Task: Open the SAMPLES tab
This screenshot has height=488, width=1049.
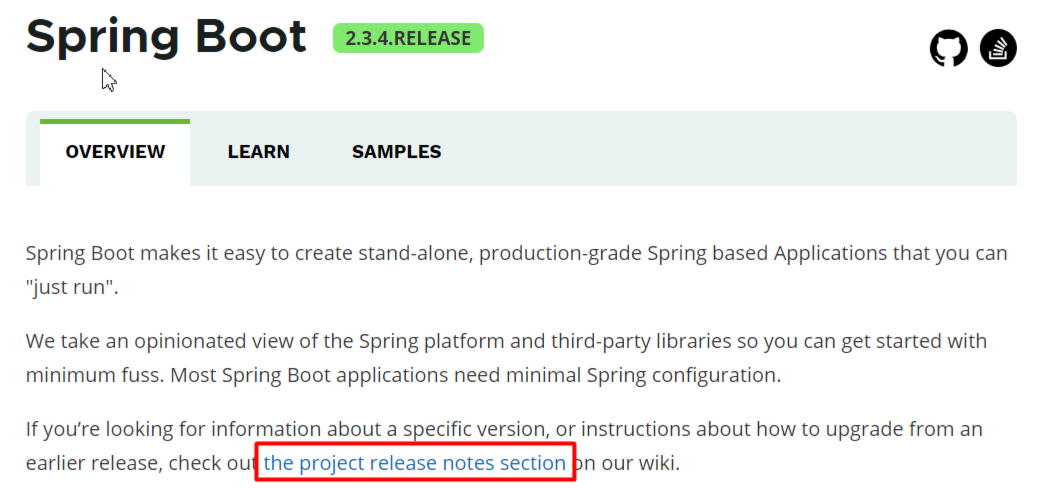Action: (396, 152)
